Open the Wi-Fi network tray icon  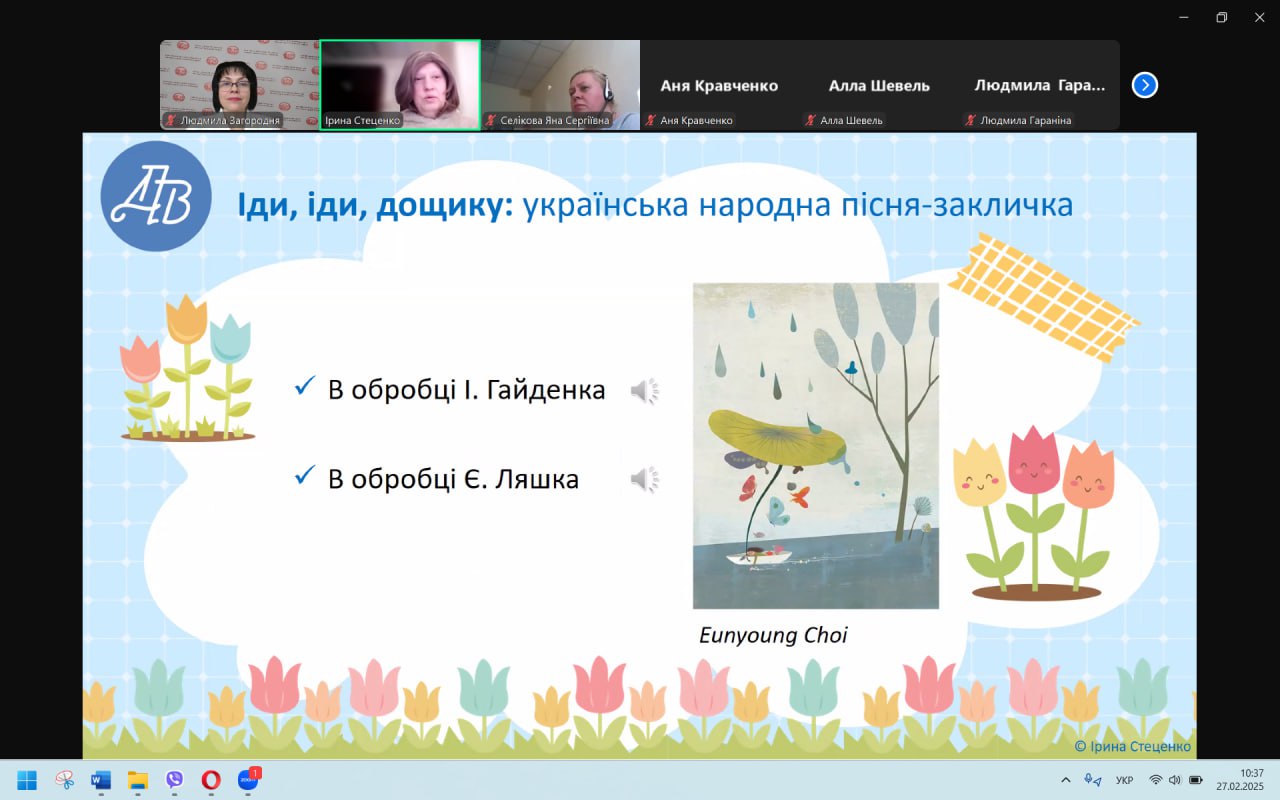click(1155, 780)
